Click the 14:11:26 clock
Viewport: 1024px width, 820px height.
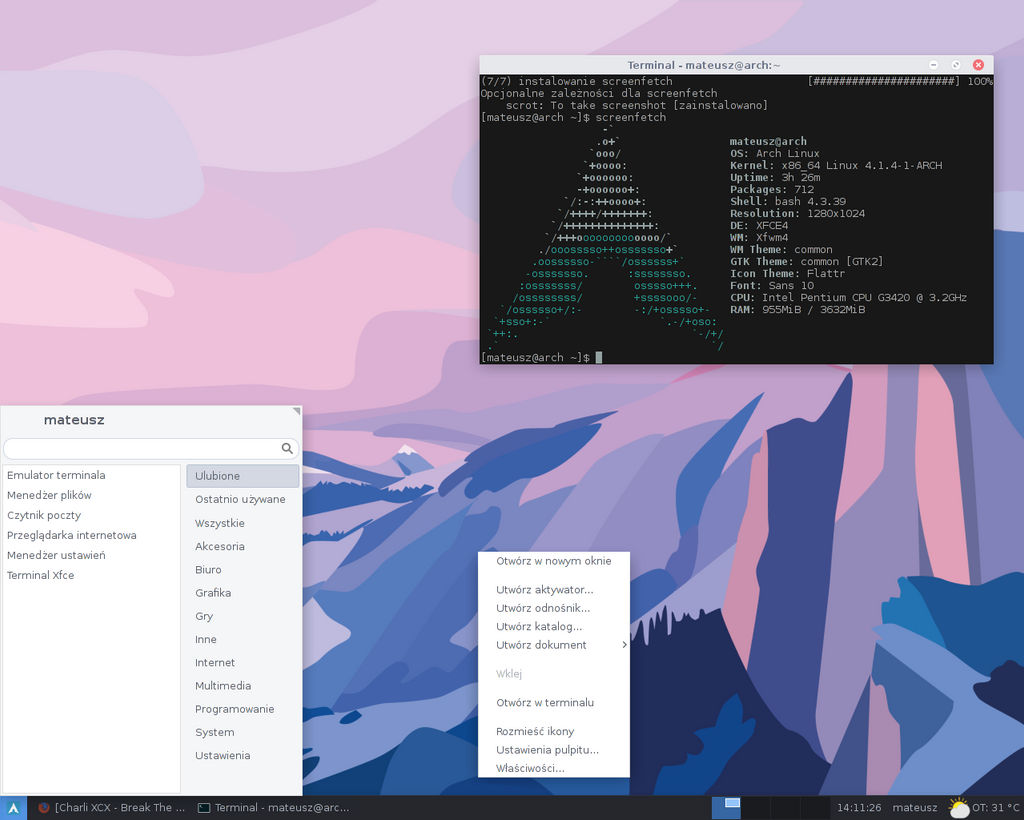[859, 808]
